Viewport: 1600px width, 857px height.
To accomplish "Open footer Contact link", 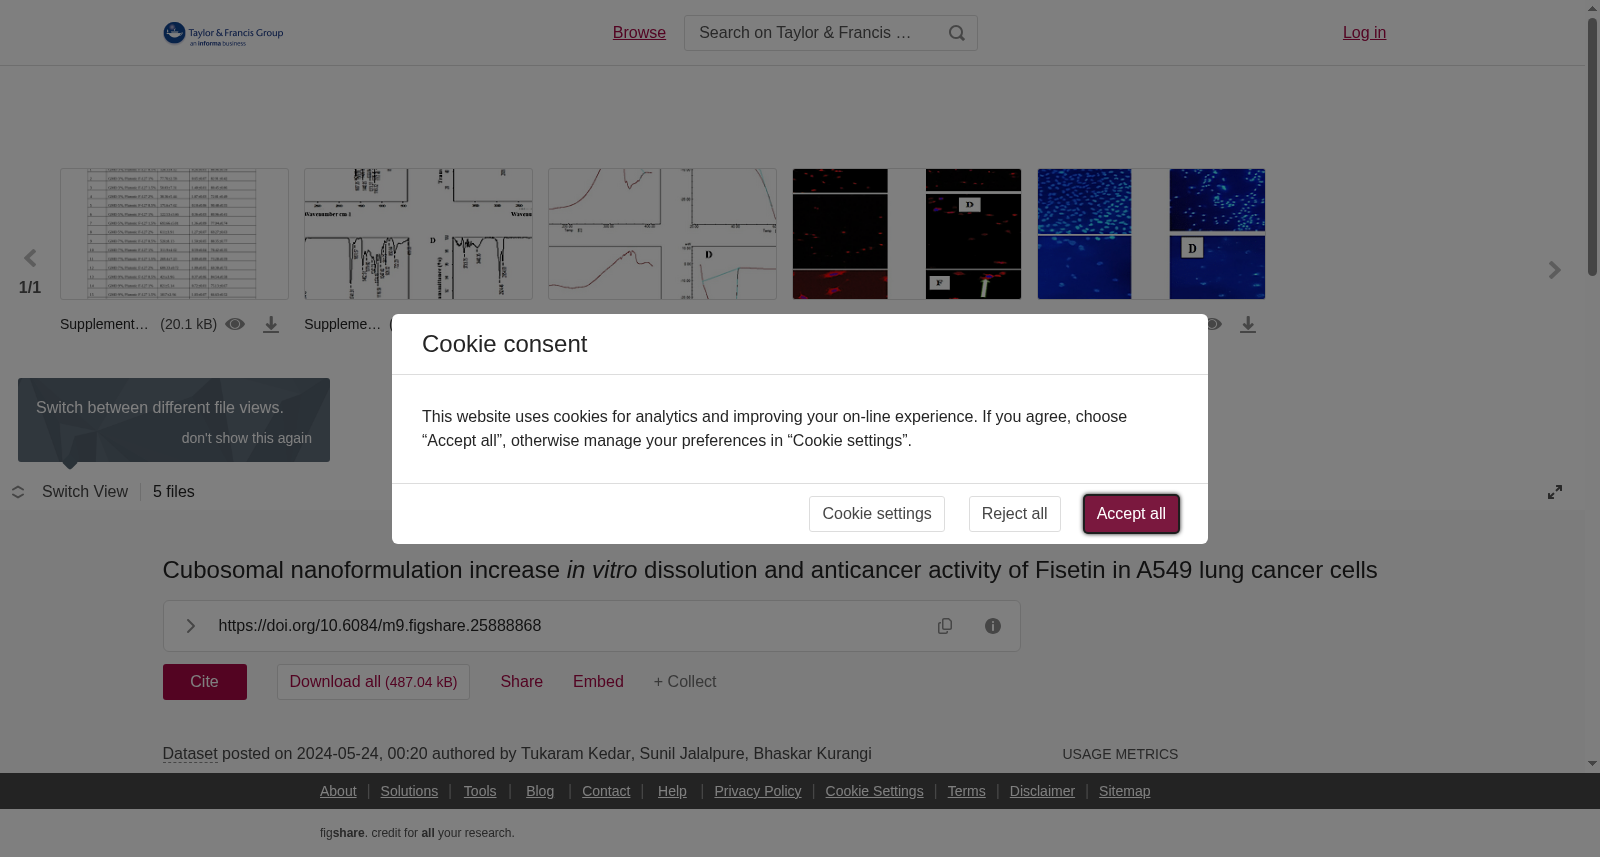I will [x=606, y=791].
